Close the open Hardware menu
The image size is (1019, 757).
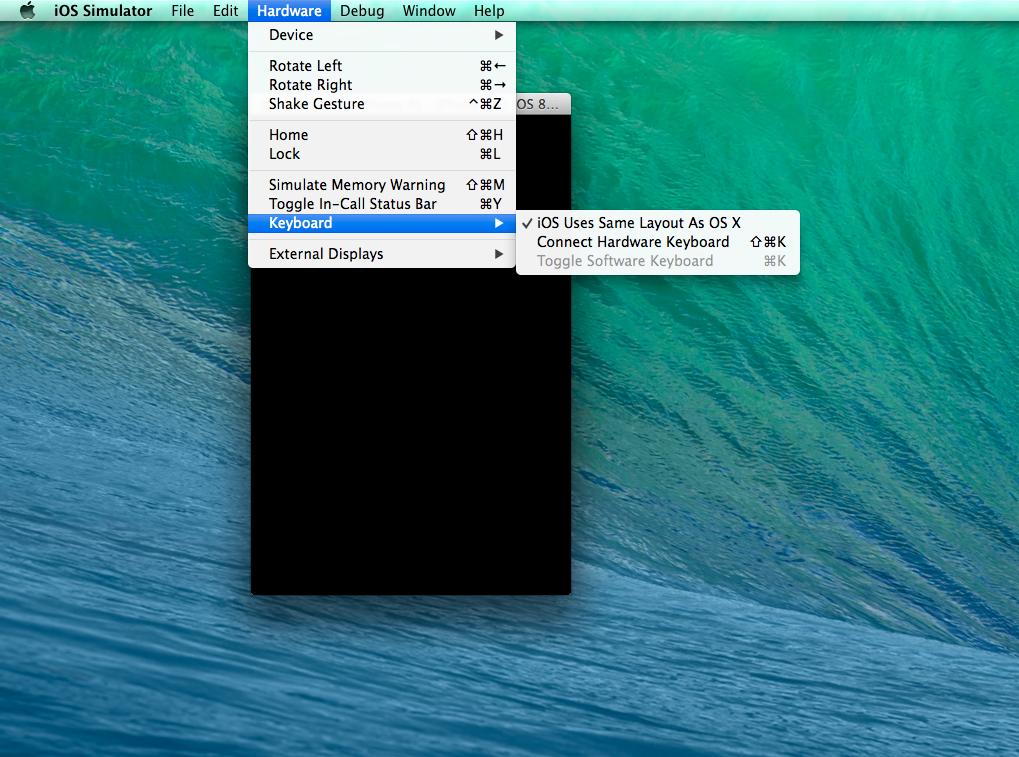[x=289, y=10]
